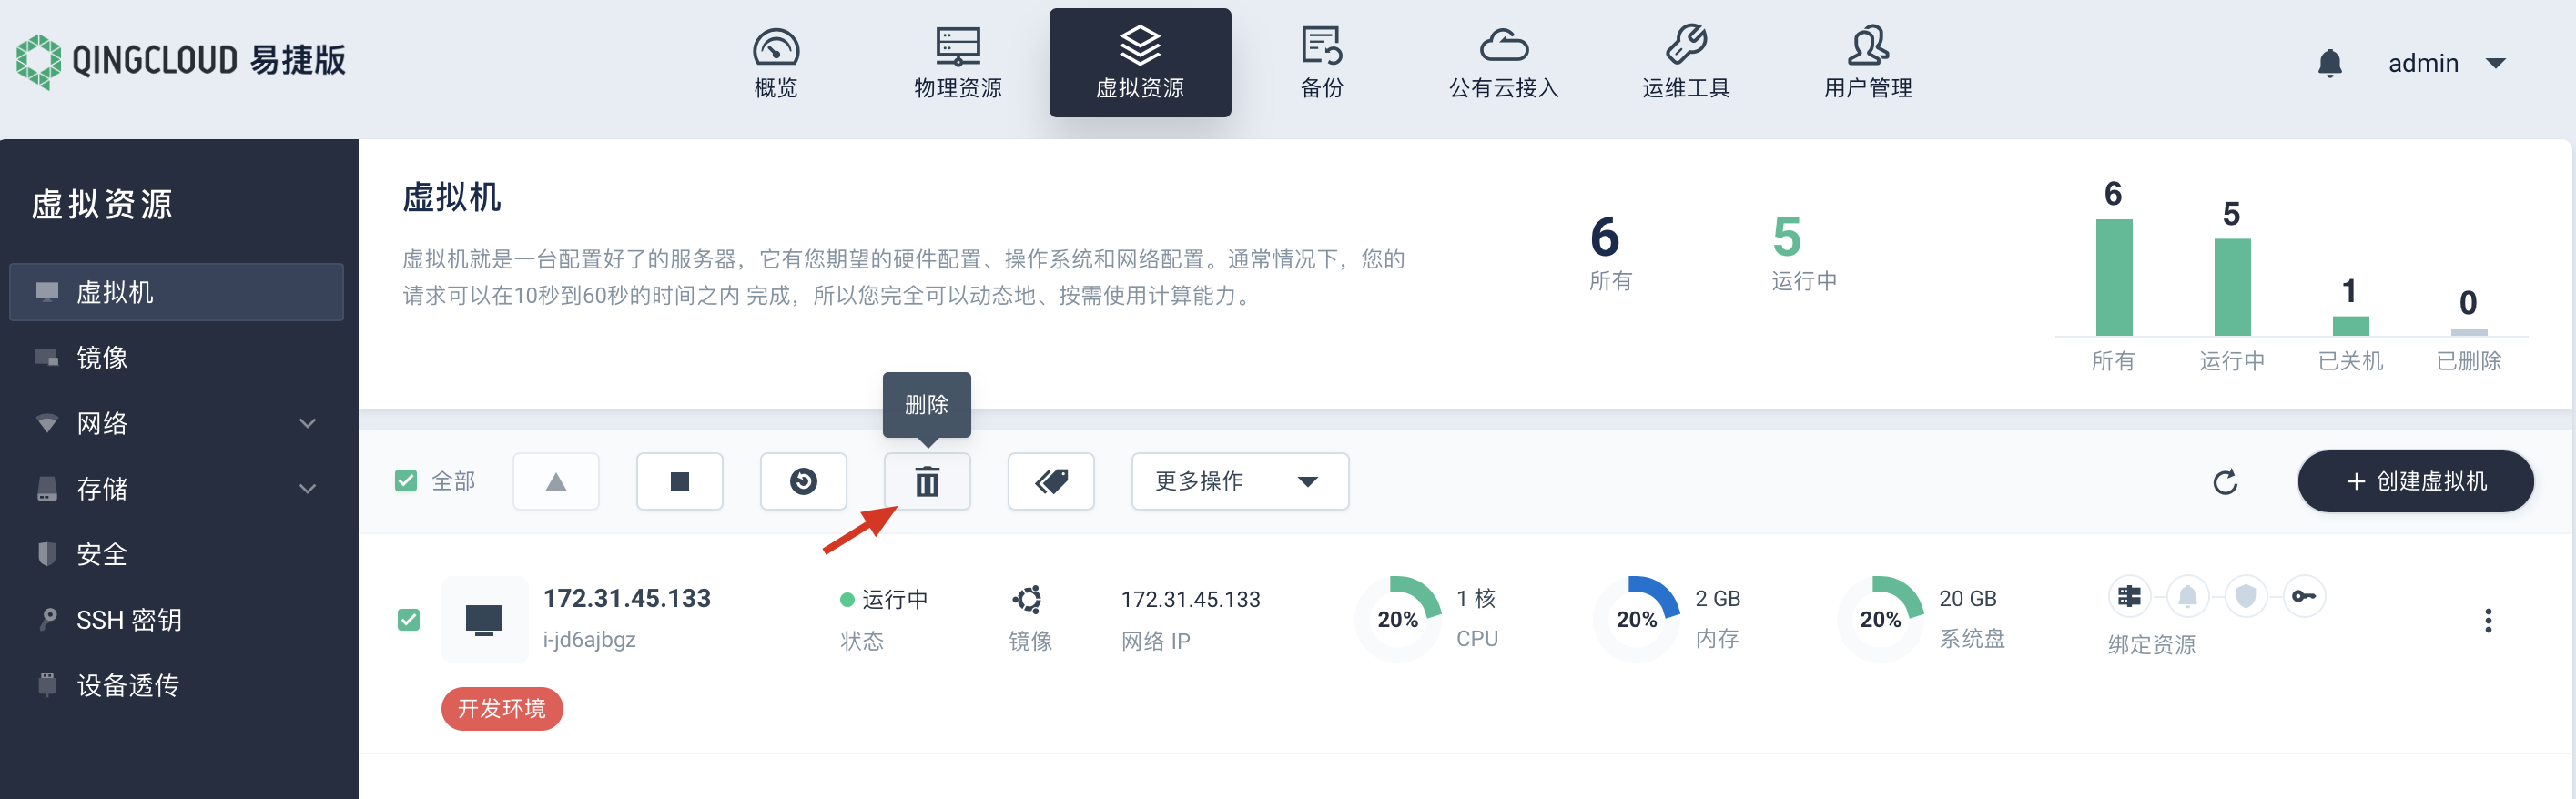Open the 更多操作 dropdown
This screenshot has height=799, width=2576.
[x=1239, y=482]
